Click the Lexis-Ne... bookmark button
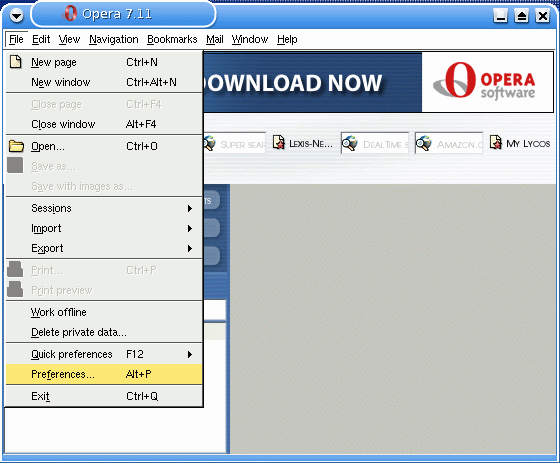 [x=303, y=143]
